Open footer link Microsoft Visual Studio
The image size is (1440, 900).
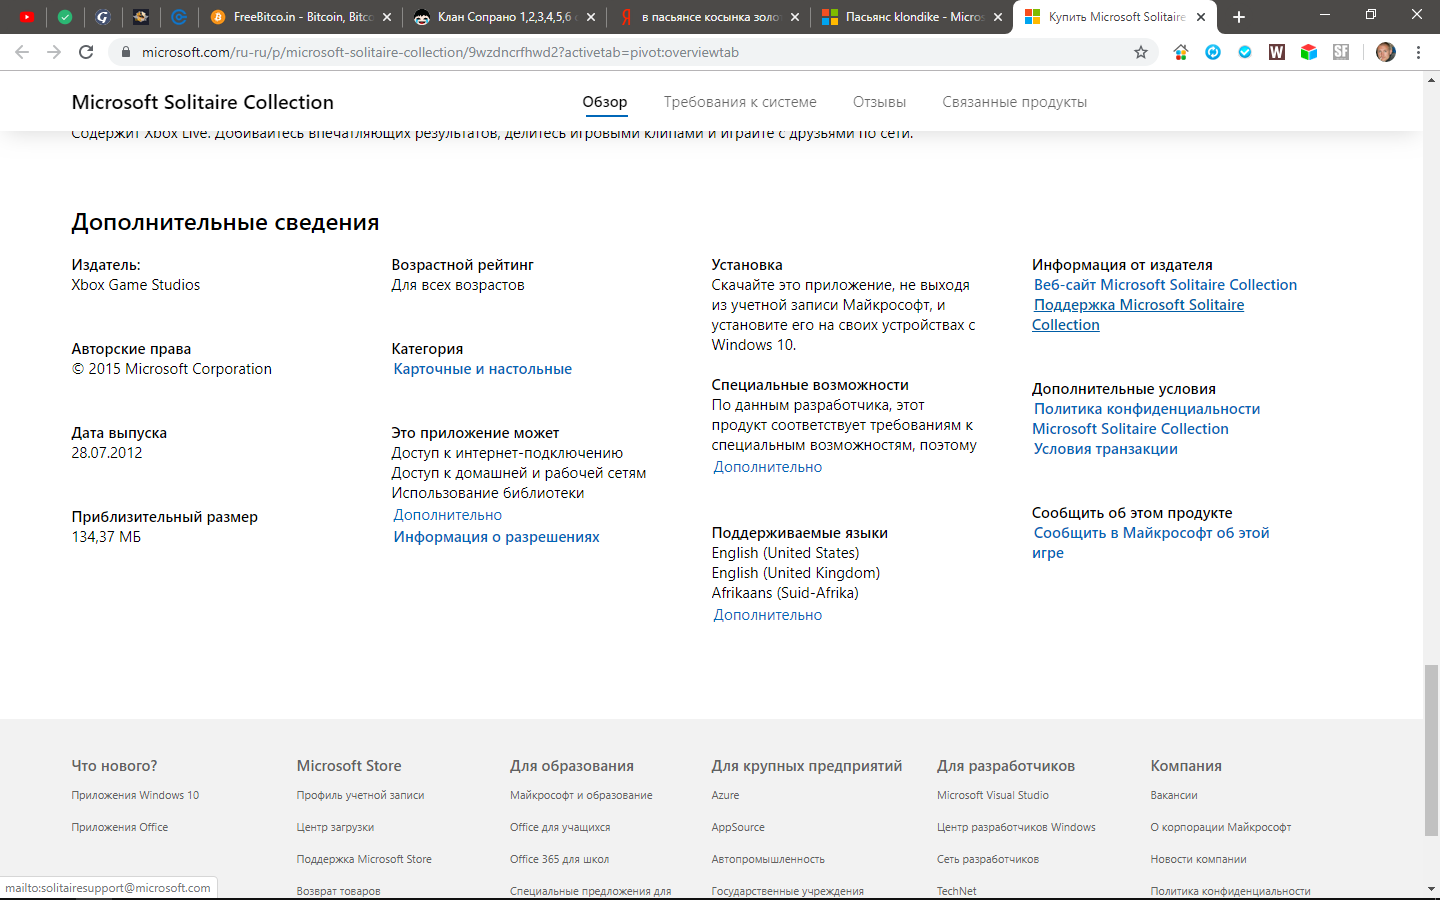click(993, 795)
